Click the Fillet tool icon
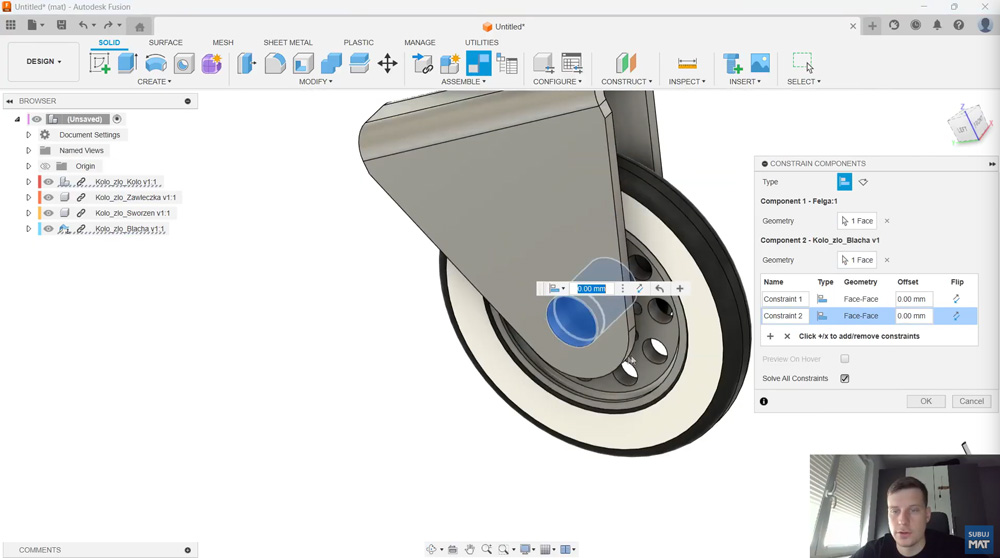This screenshot has width=1000, height=558. tap(275, 64)
